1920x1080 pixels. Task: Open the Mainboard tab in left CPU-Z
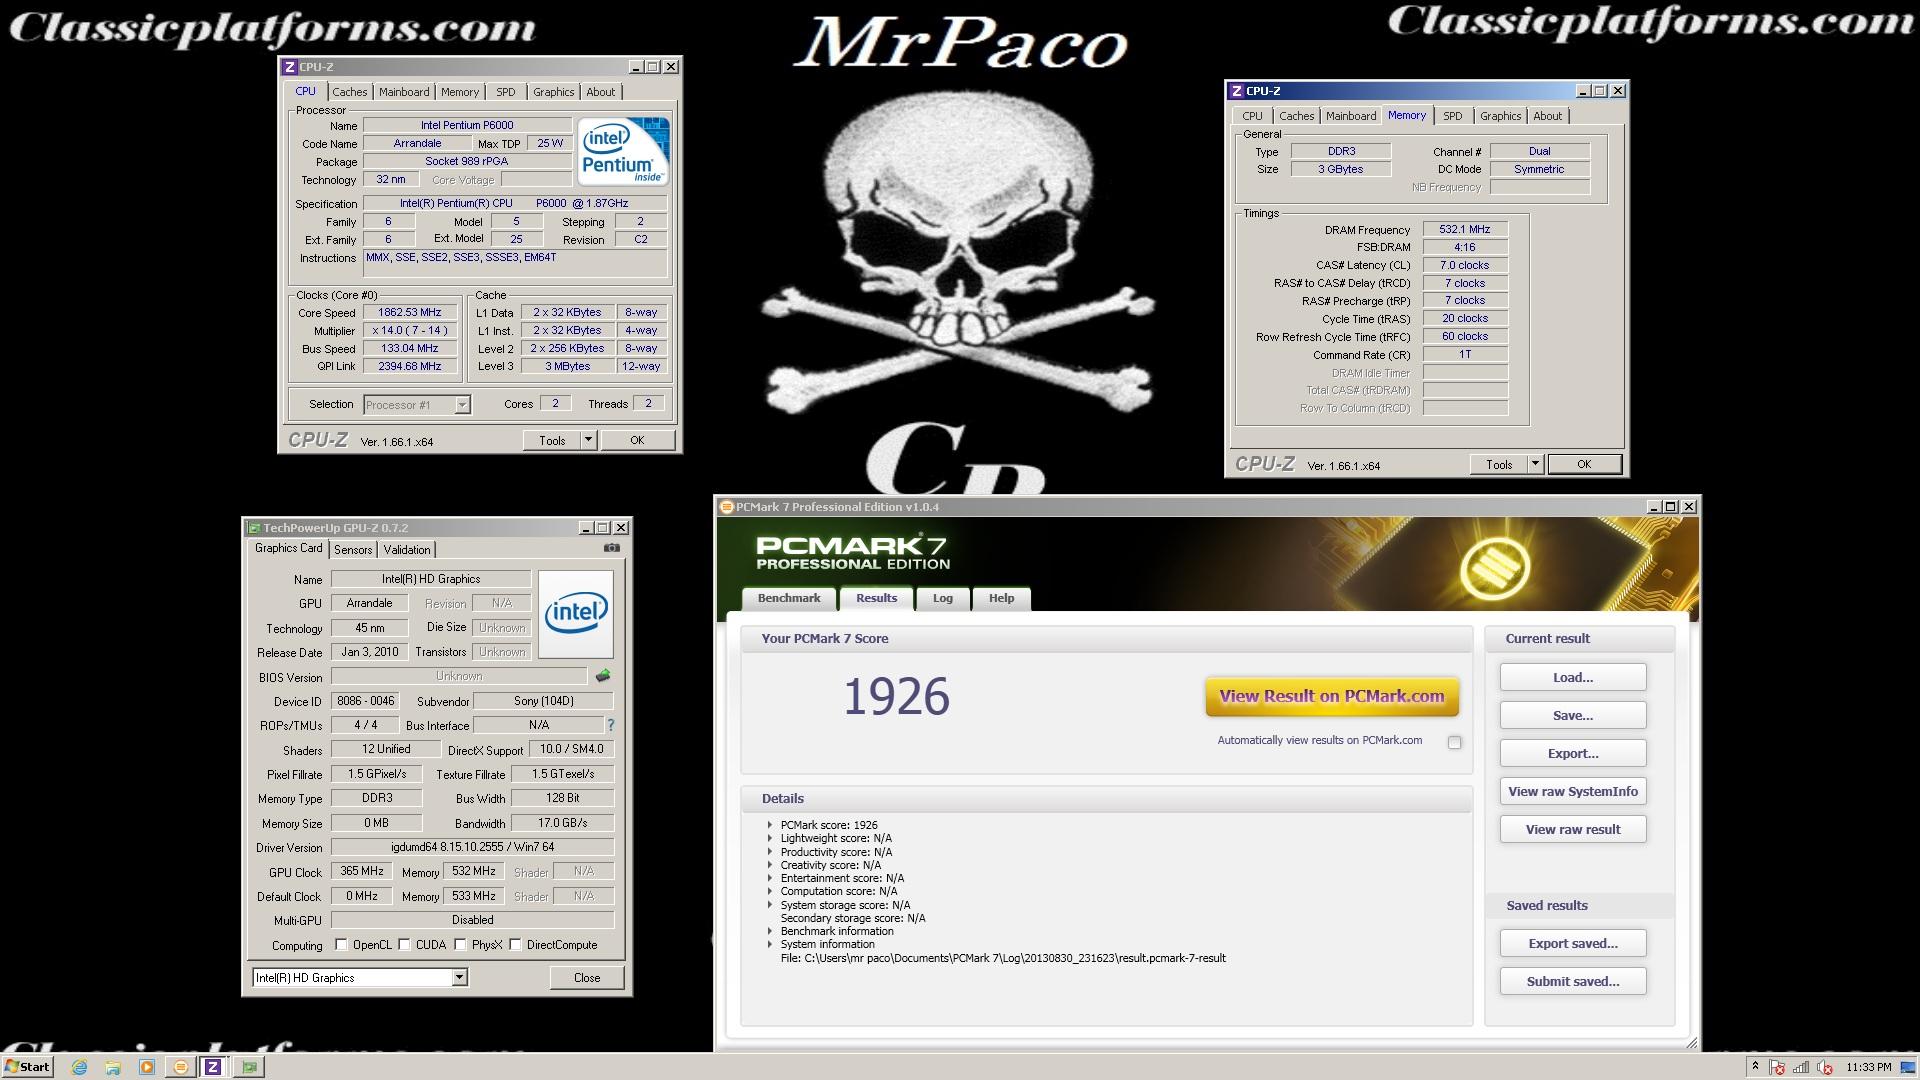click(403, 92)
